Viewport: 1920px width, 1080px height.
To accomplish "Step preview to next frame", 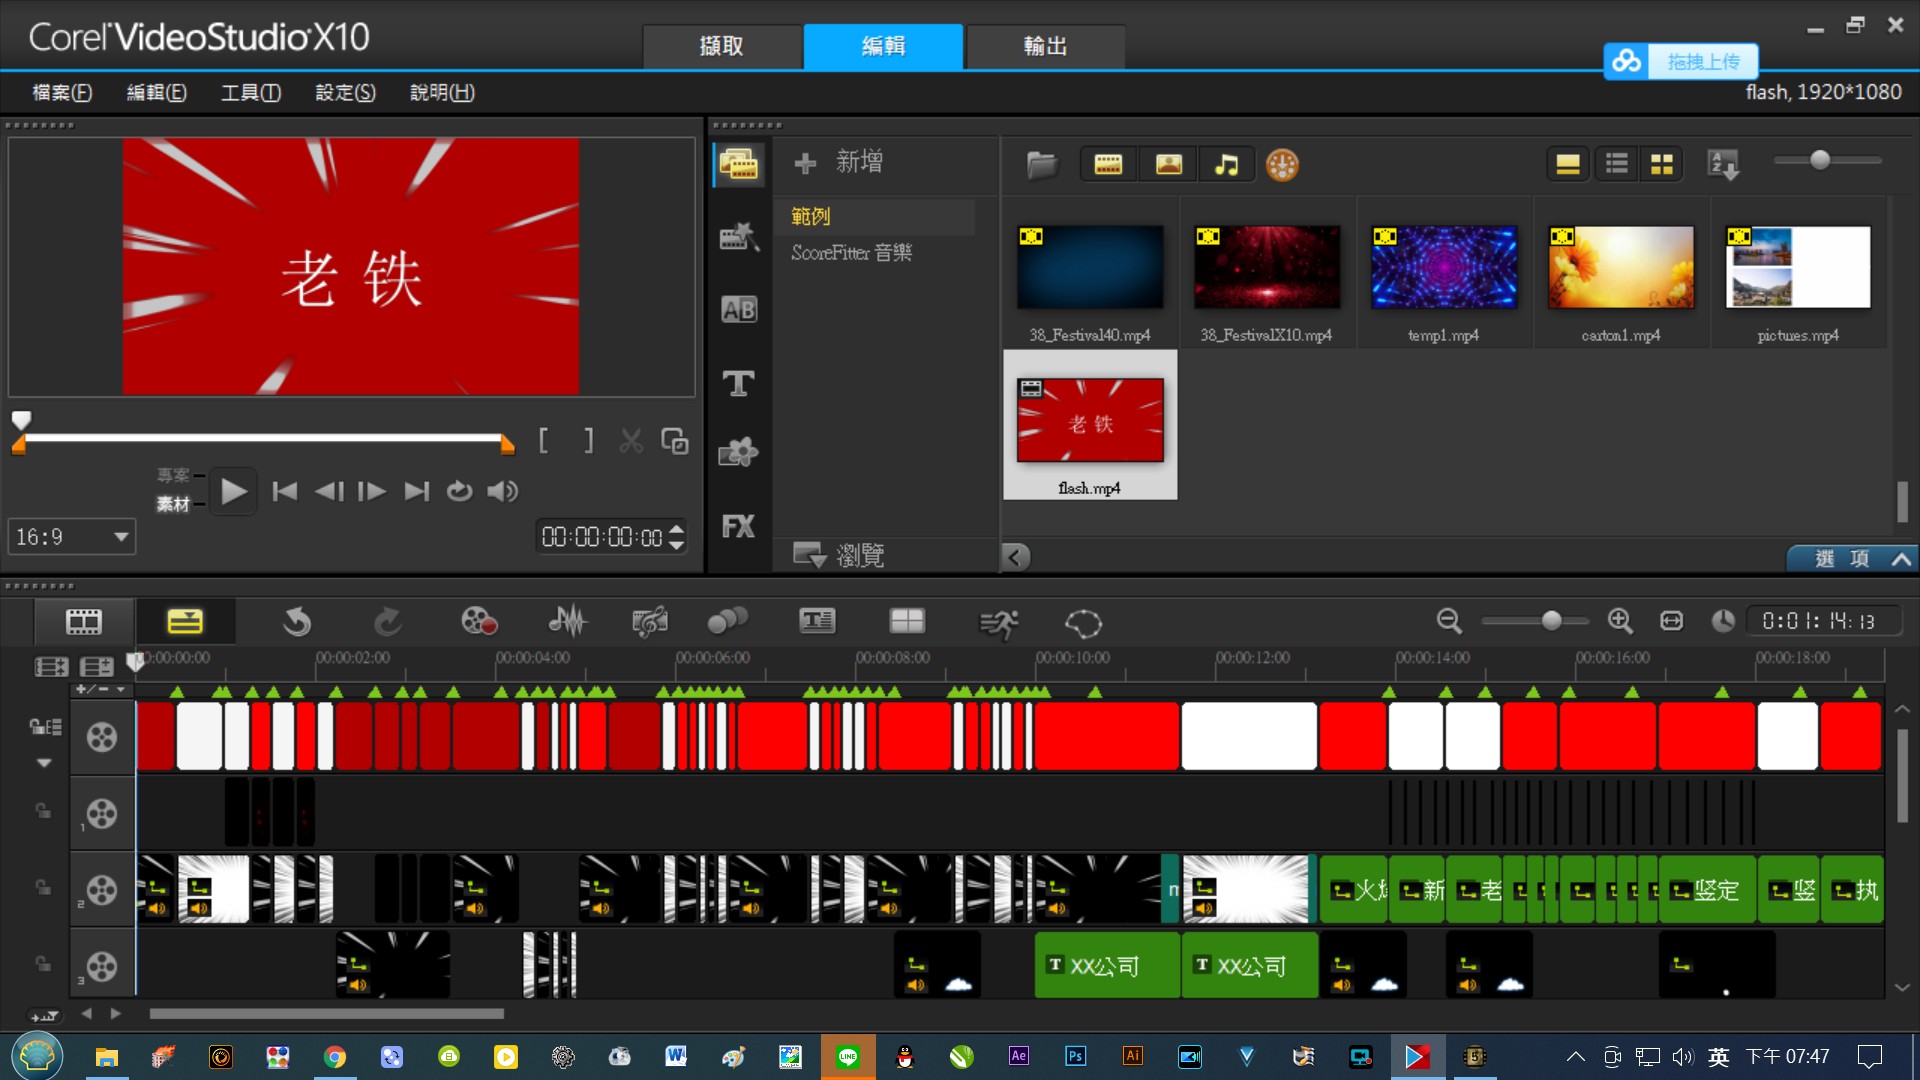I will 372,491.
